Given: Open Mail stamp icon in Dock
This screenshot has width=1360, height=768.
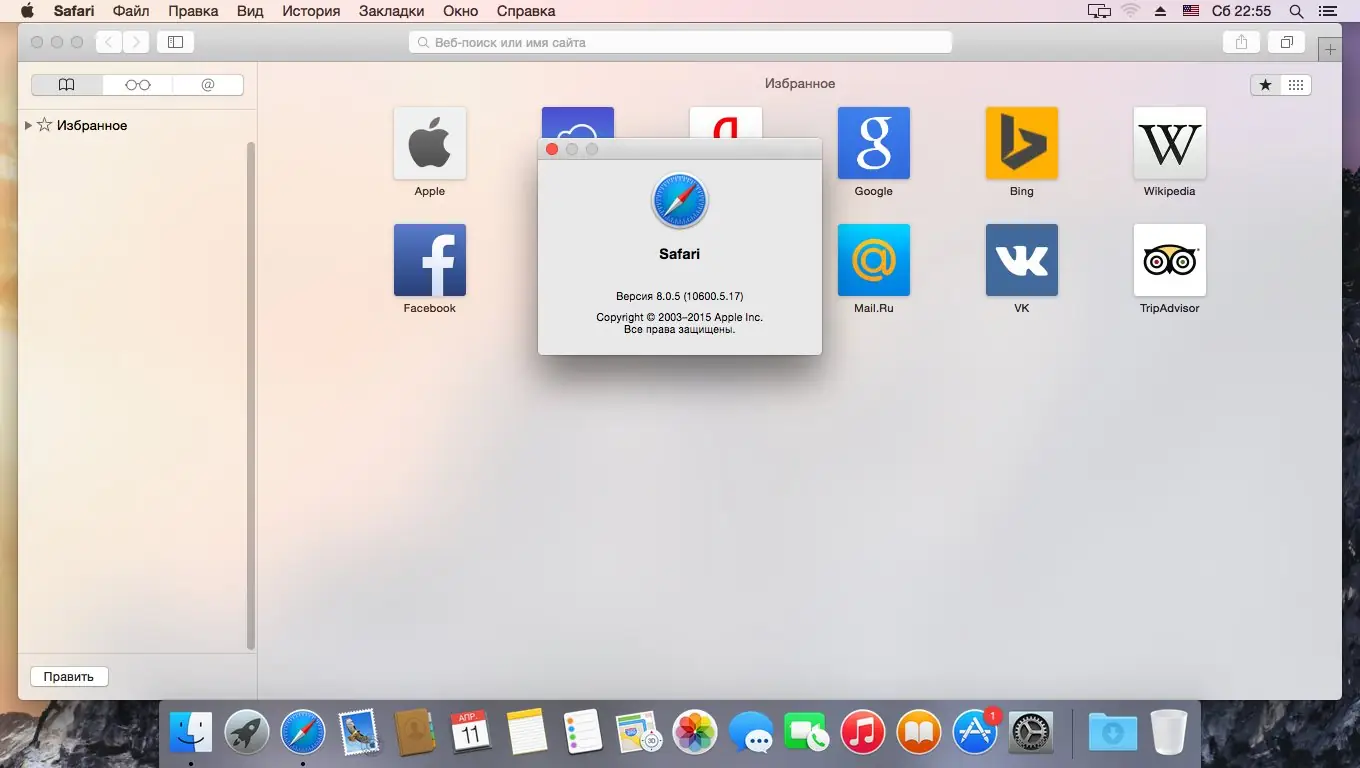Looking at the screenshot, I should tap(358, 733).
